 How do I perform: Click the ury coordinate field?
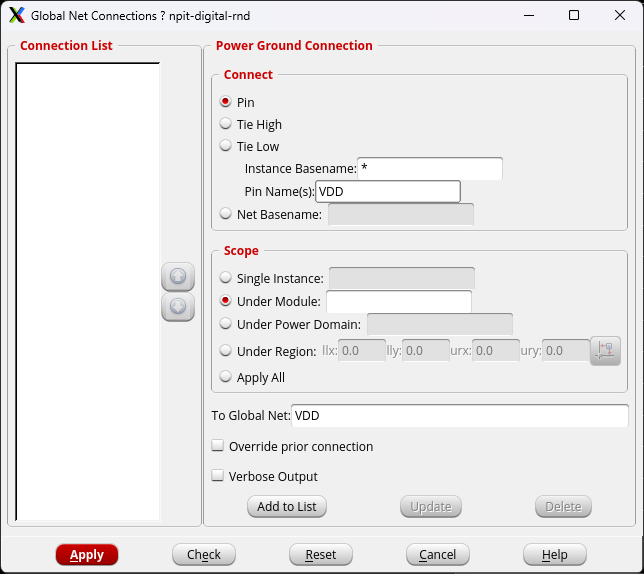point(566,351)
